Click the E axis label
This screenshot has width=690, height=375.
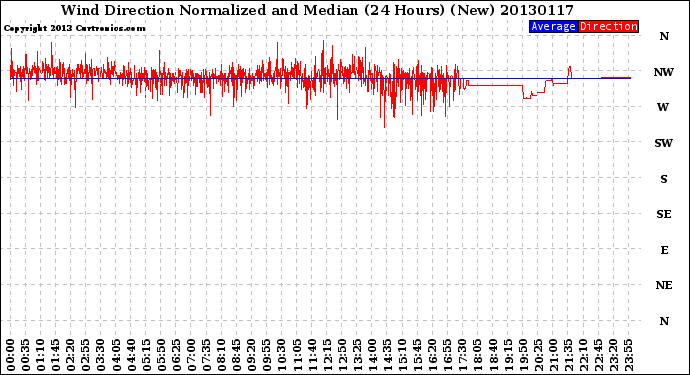(664, 250)
